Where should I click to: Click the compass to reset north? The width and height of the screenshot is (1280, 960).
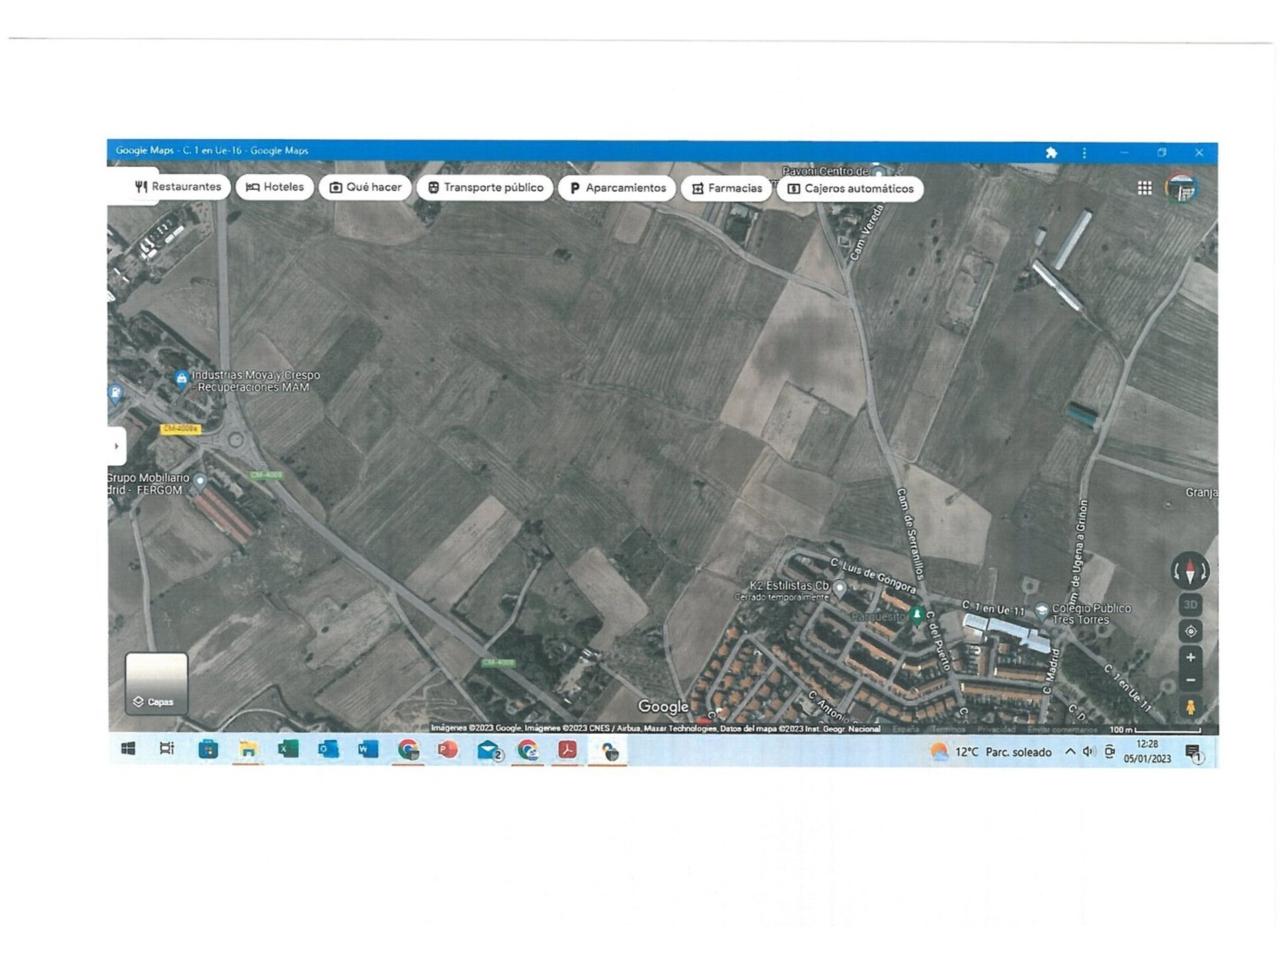[x=1189, y=571]
